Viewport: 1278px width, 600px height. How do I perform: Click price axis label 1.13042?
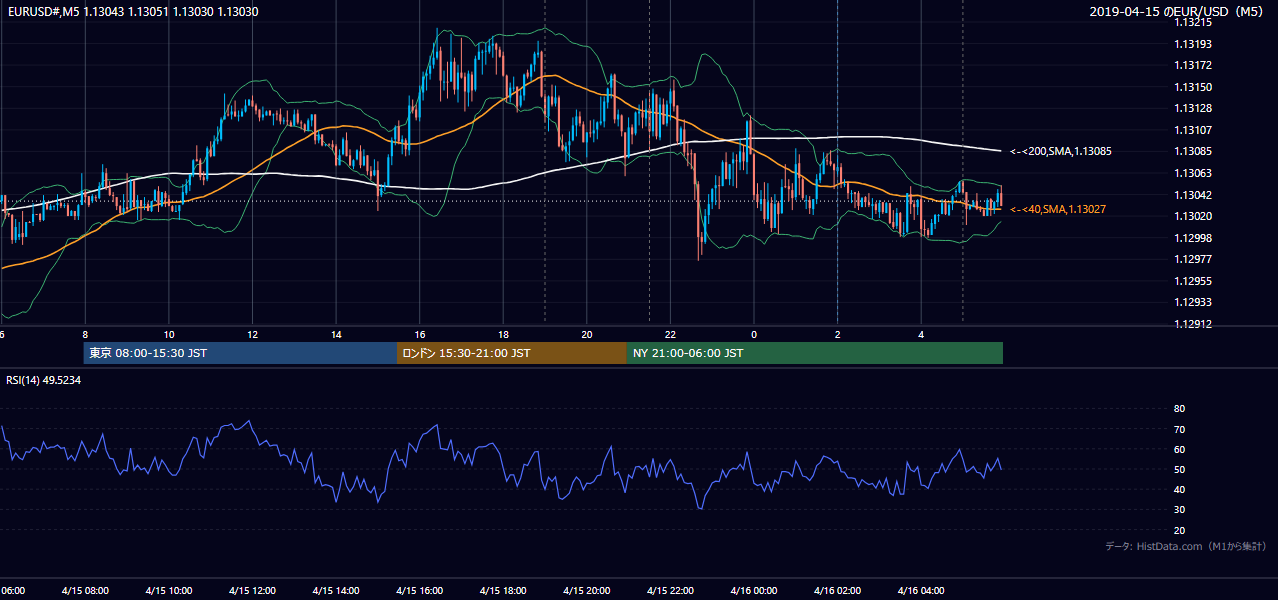click(1193, 195)
